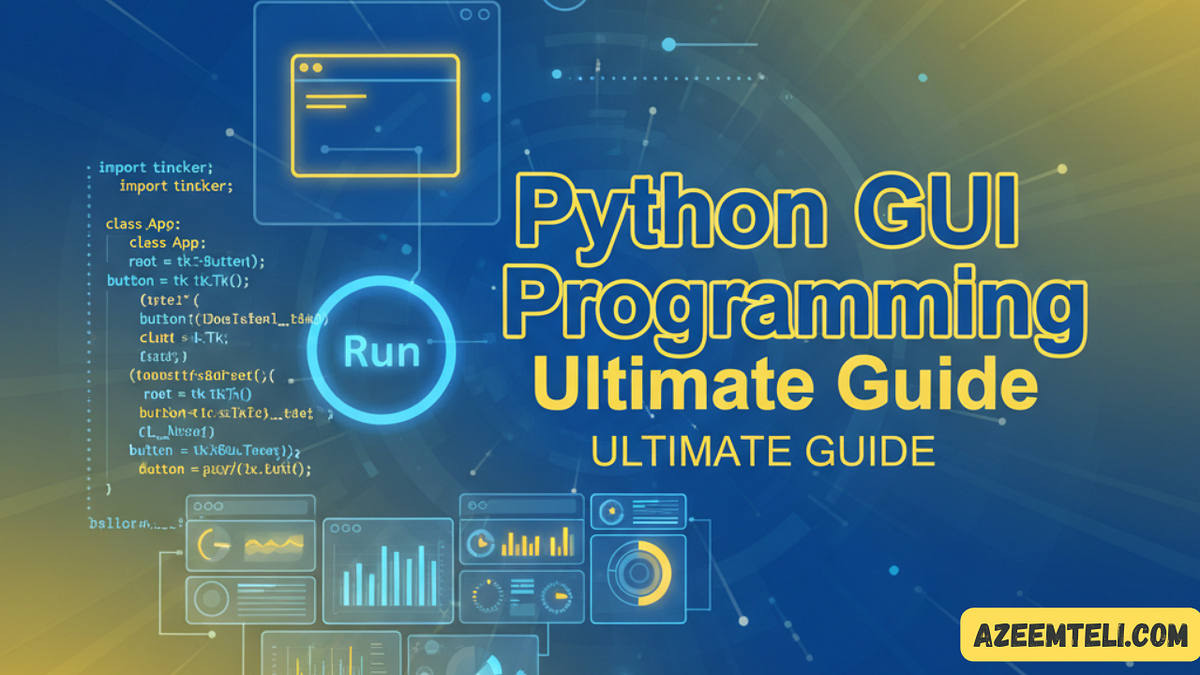Click the yellow donut progress gauge

pos(639,571)
